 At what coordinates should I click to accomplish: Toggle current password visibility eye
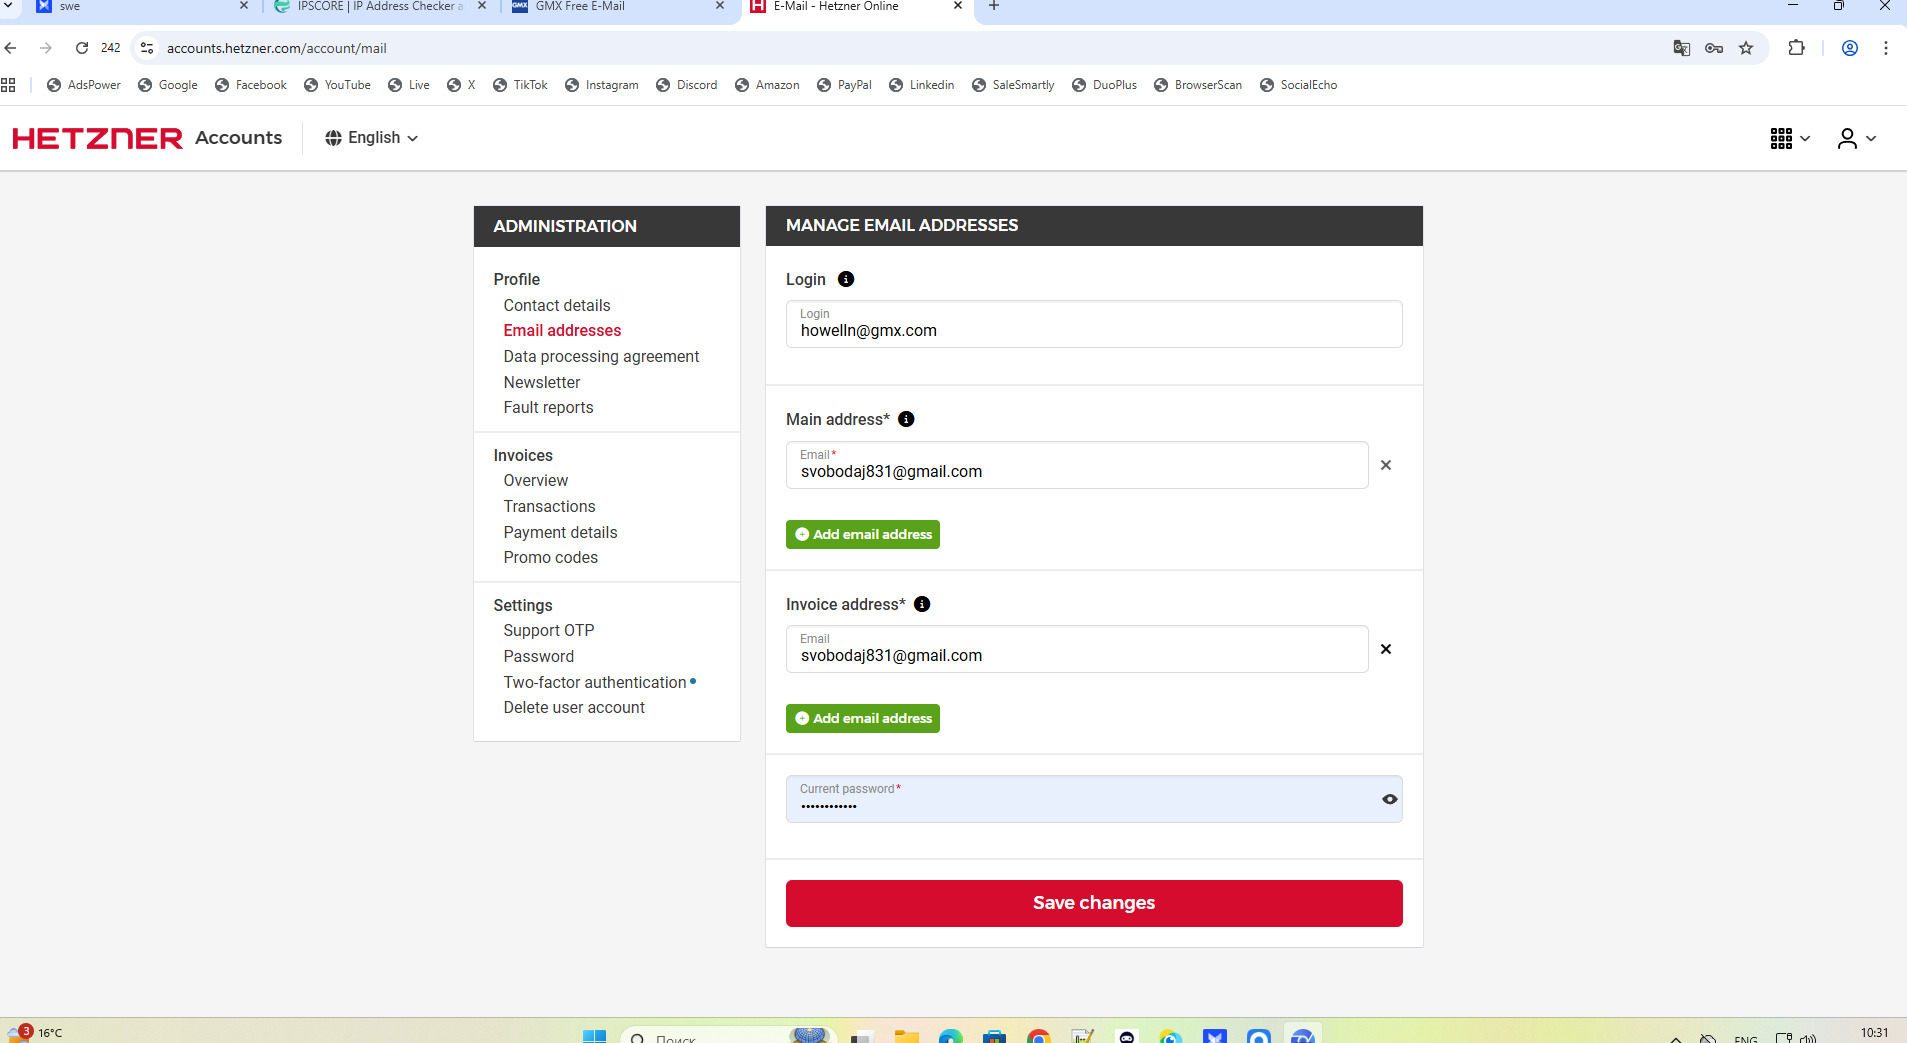pos(1390,799)
